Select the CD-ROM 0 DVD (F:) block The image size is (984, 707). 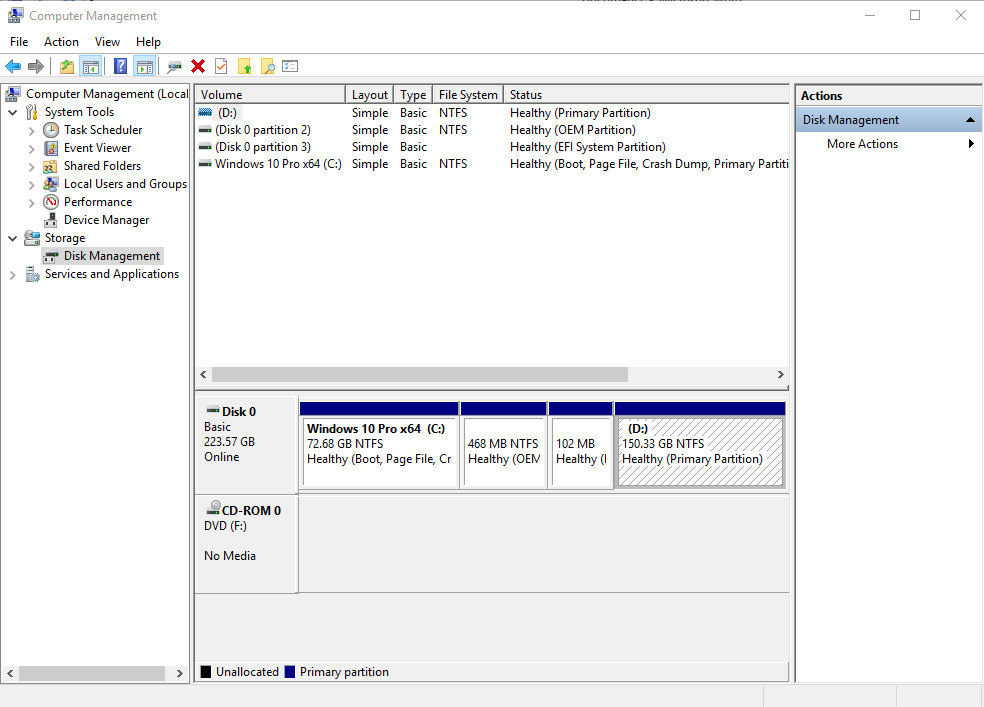click(x=246, y=545)
